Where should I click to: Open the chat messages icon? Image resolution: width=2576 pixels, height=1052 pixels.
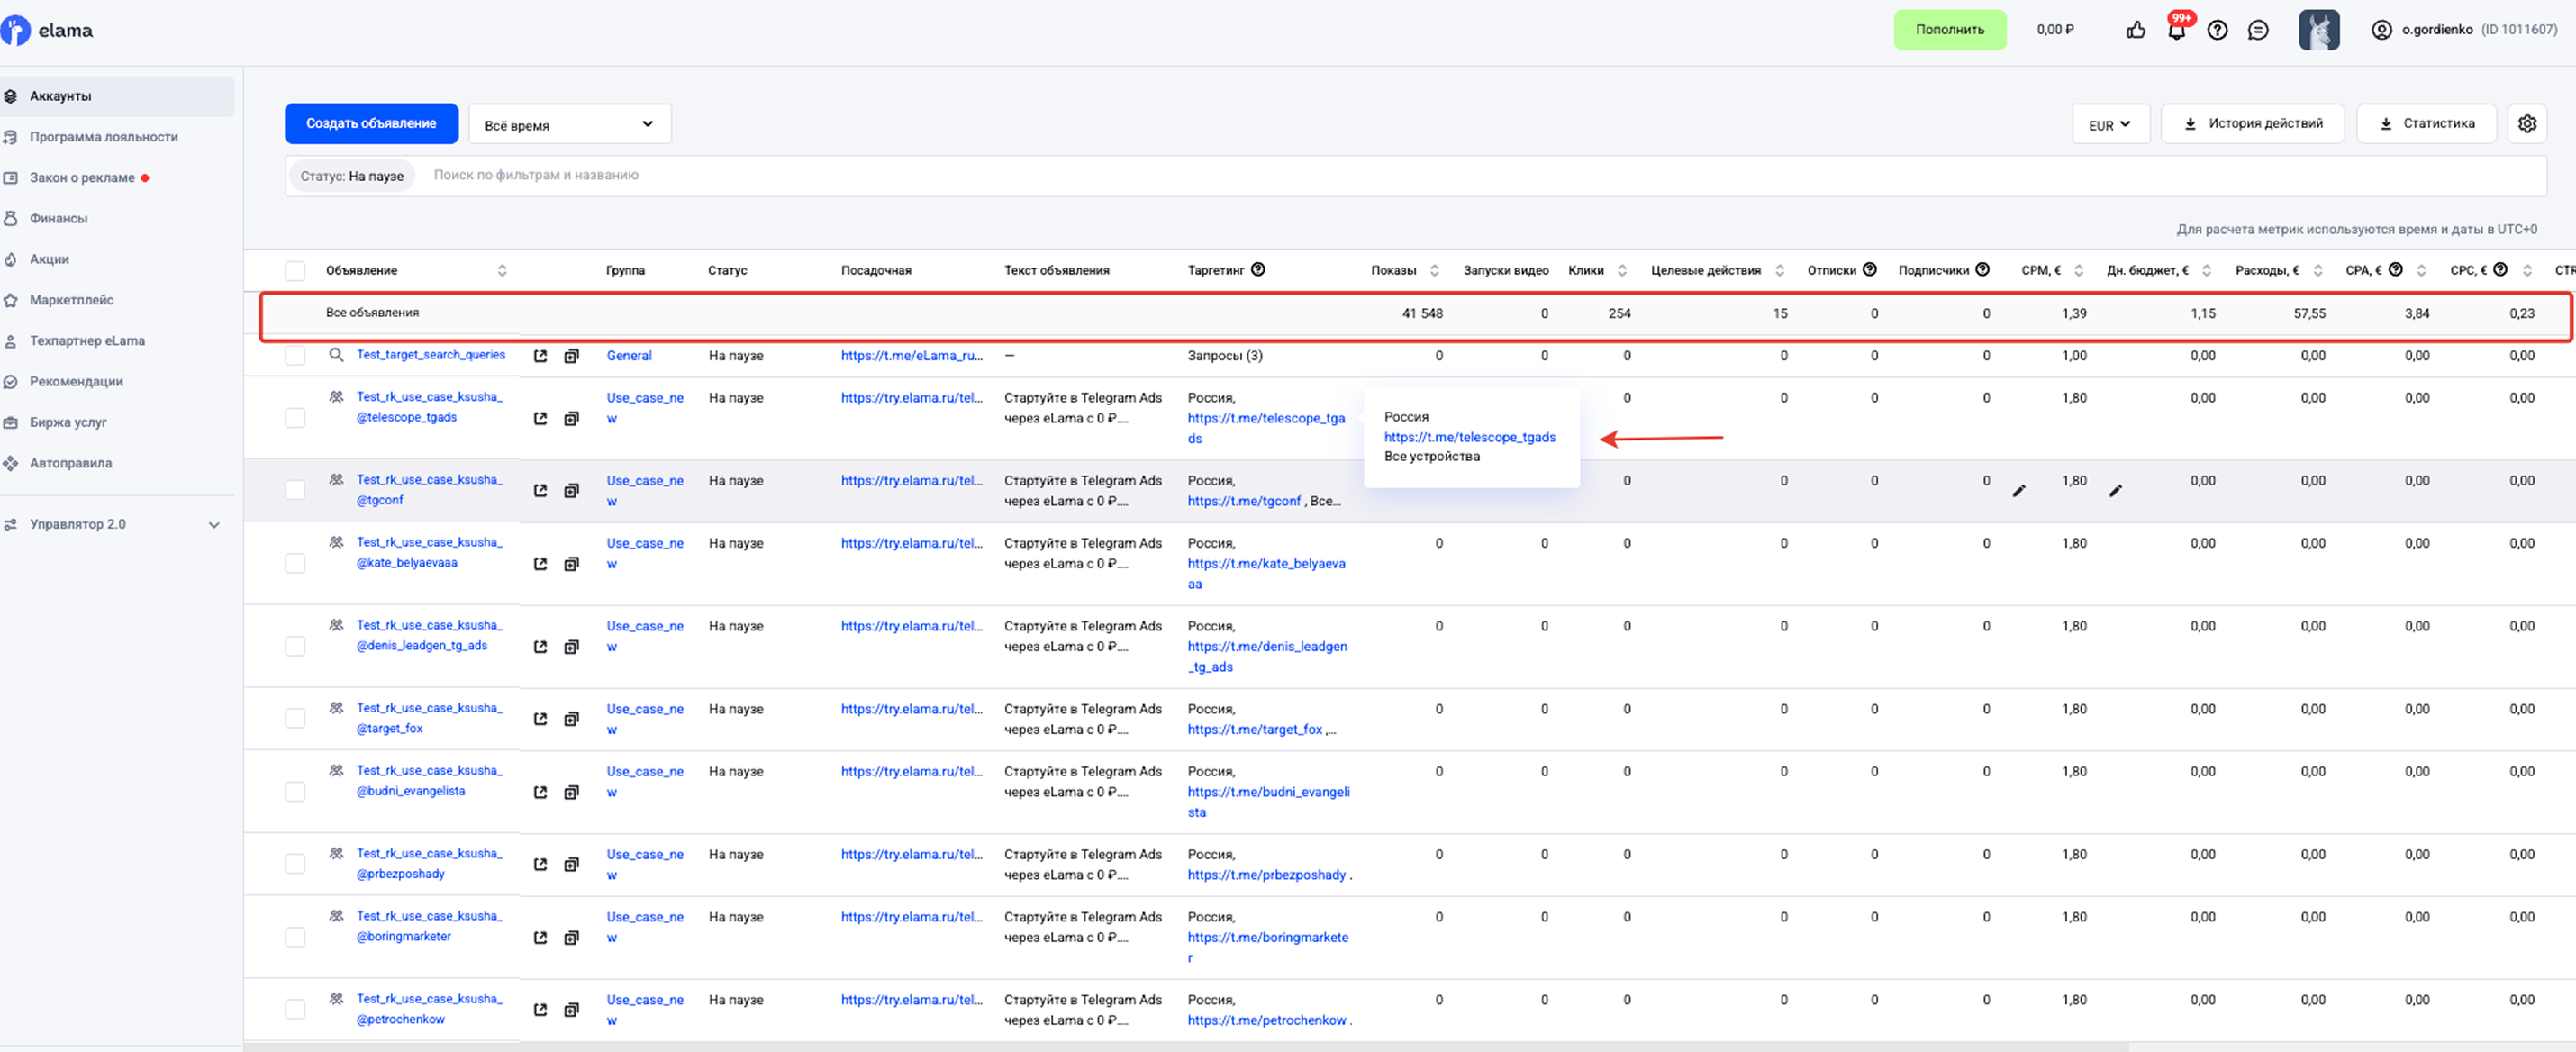[x=2258, y=30]
